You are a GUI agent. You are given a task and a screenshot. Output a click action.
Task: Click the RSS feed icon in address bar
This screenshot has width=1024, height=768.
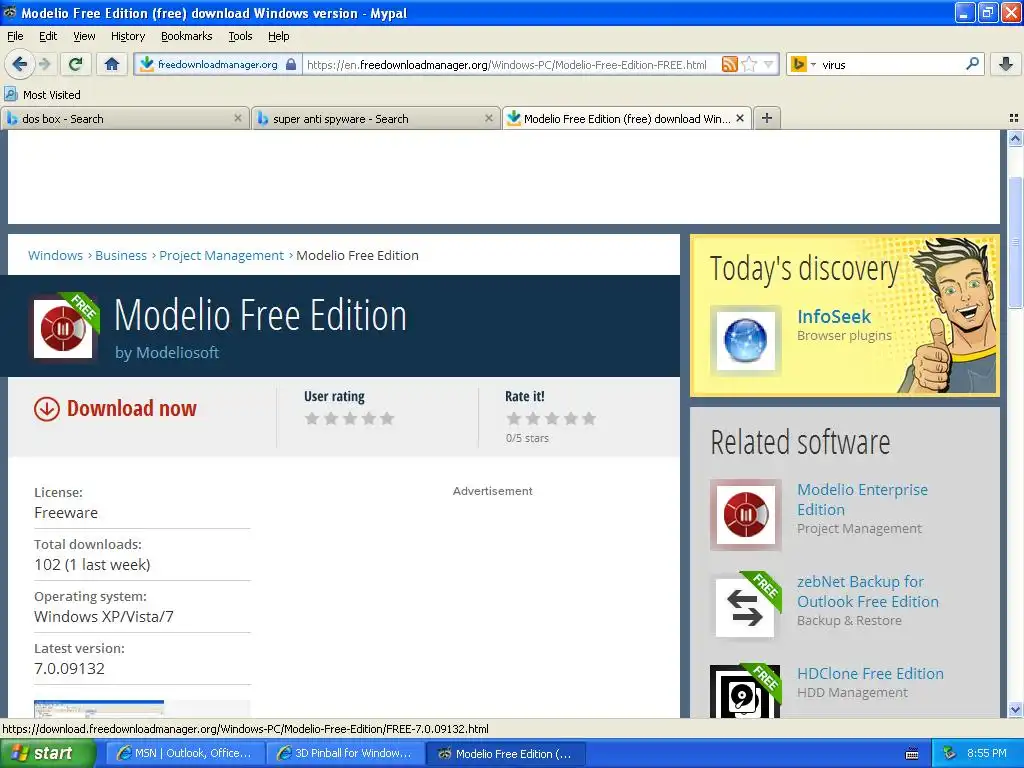(x=729, y=64)
